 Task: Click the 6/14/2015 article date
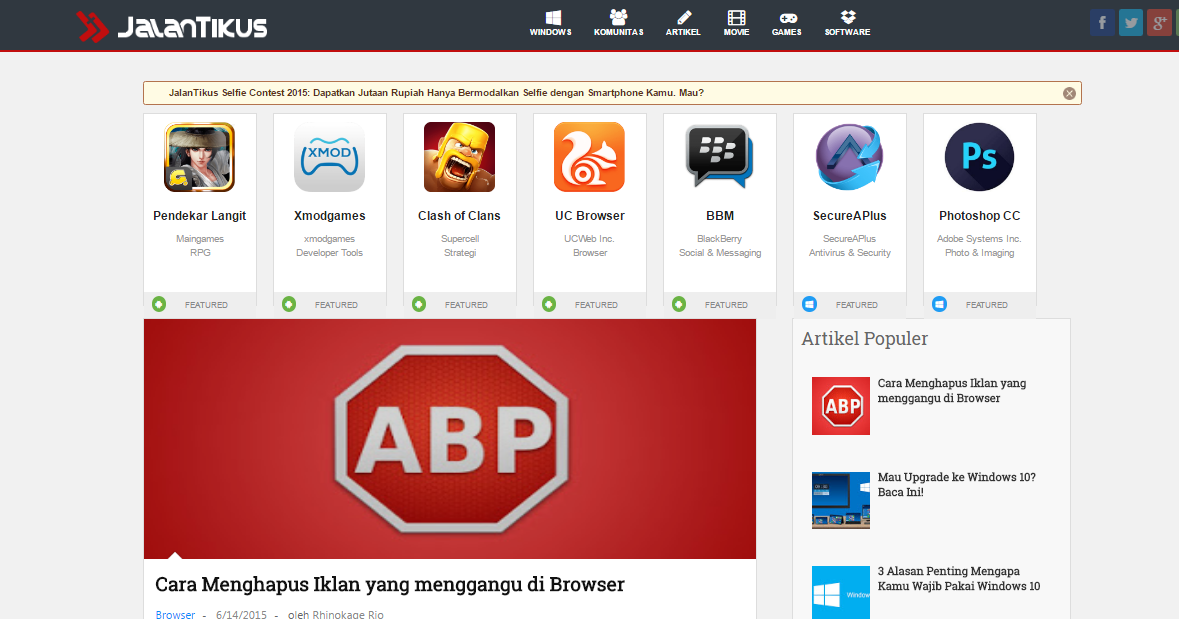coord(241,614)
